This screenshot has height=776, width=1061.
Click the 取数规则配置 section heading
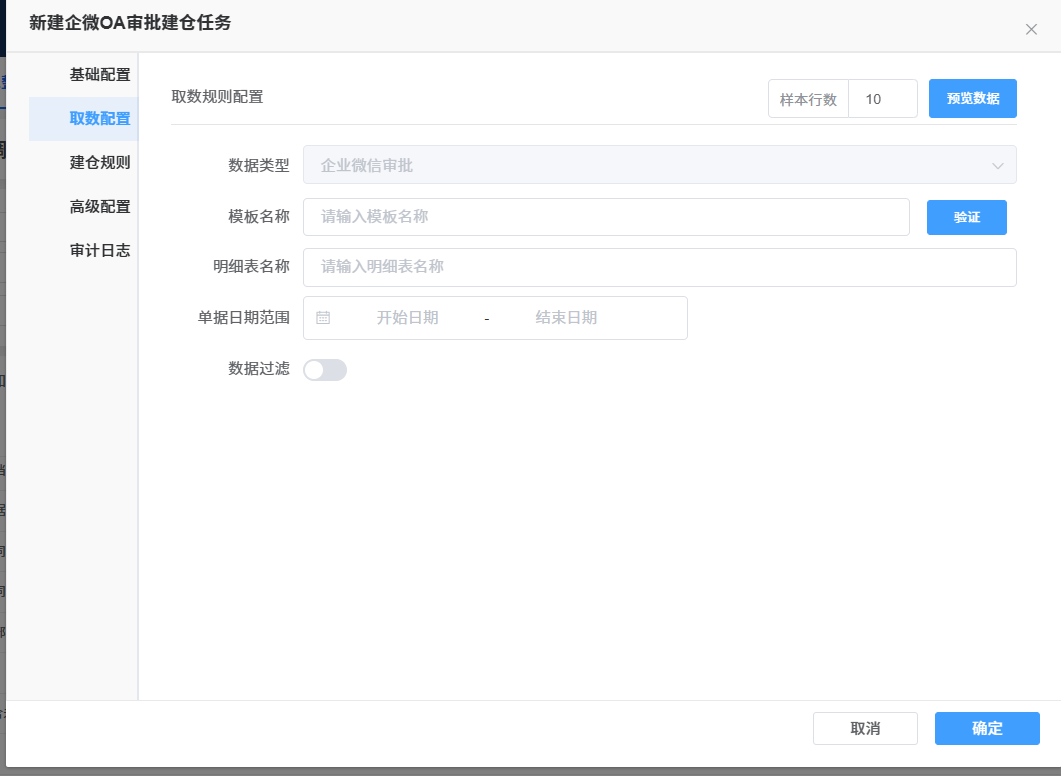[217, 97]
